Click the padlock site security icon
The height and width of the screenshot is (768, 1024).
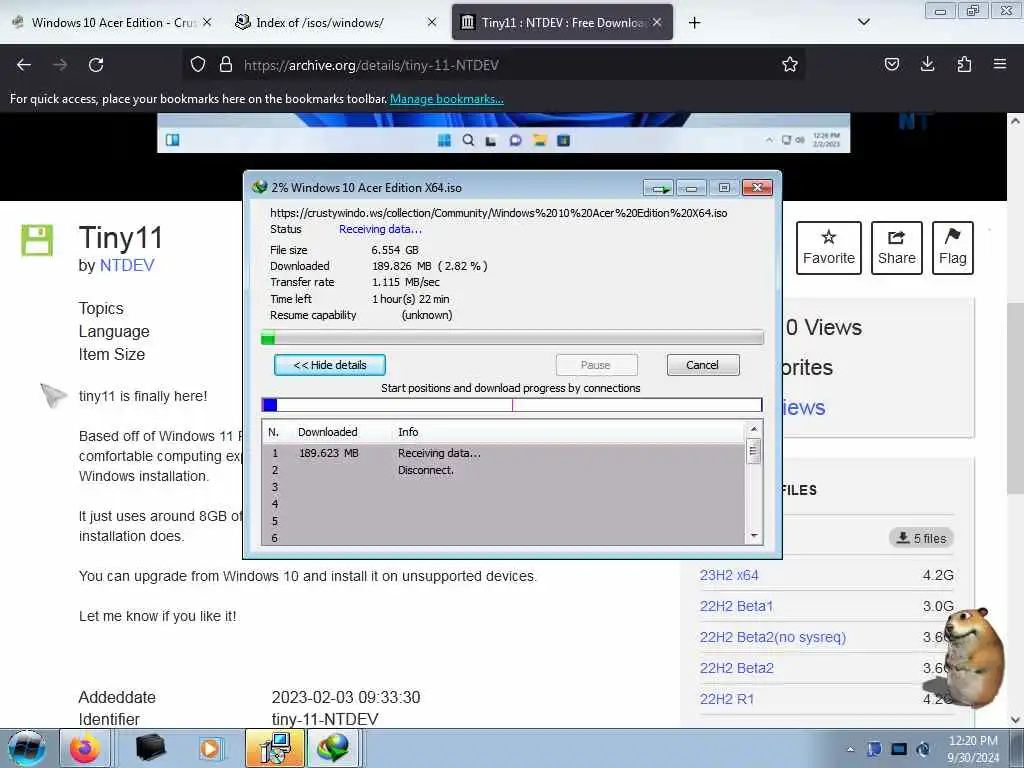click(226, 64)
